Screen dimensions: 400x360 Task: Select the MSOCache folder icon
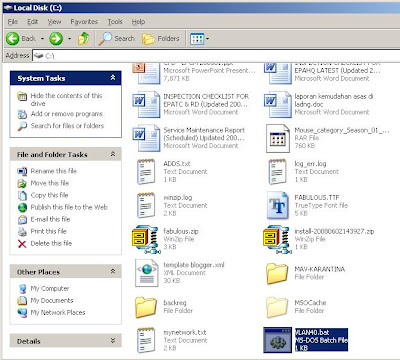point(277,307)
